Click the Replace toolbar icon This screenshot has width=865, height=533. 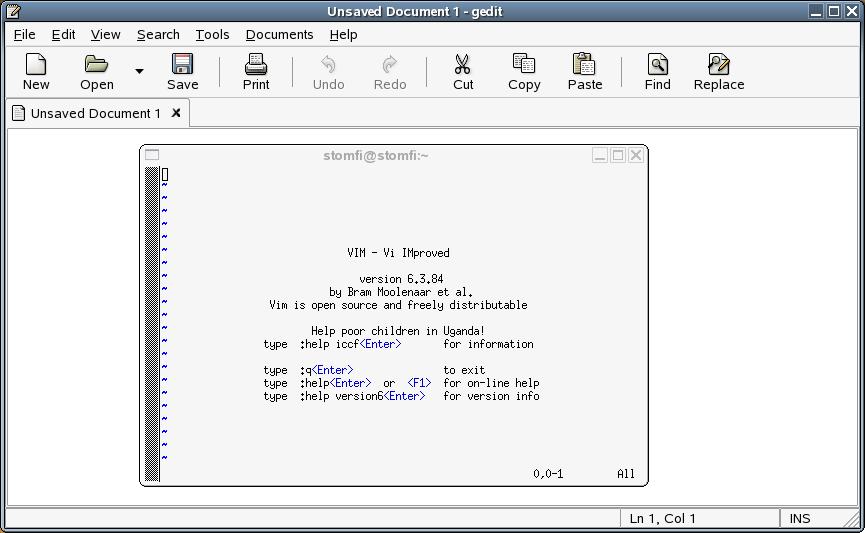(x=718, y=66)
